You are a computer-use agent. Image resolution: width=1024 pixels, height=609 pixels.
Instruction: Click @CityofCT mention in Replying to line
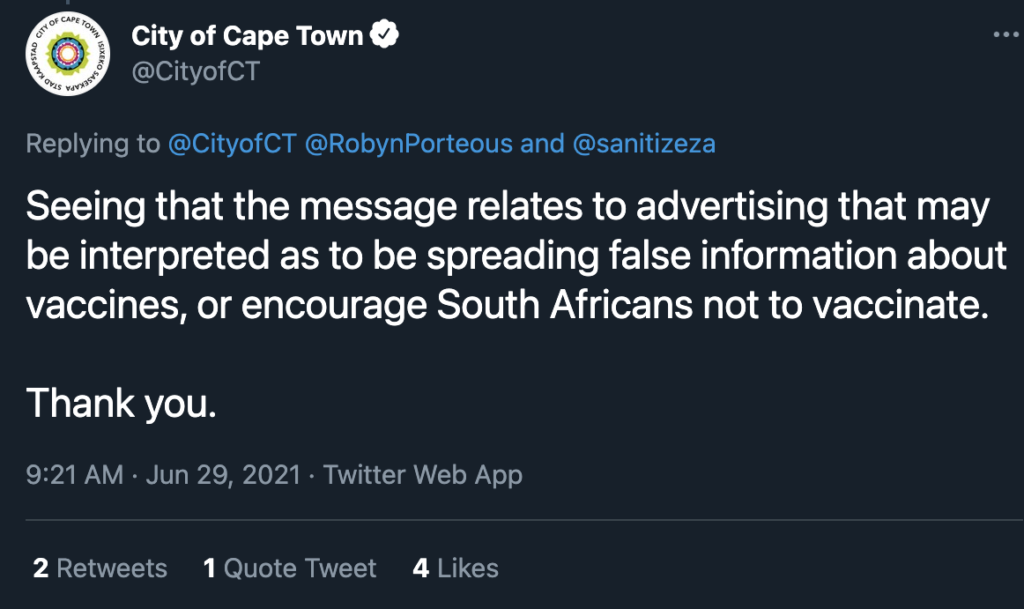pos(231,144)
